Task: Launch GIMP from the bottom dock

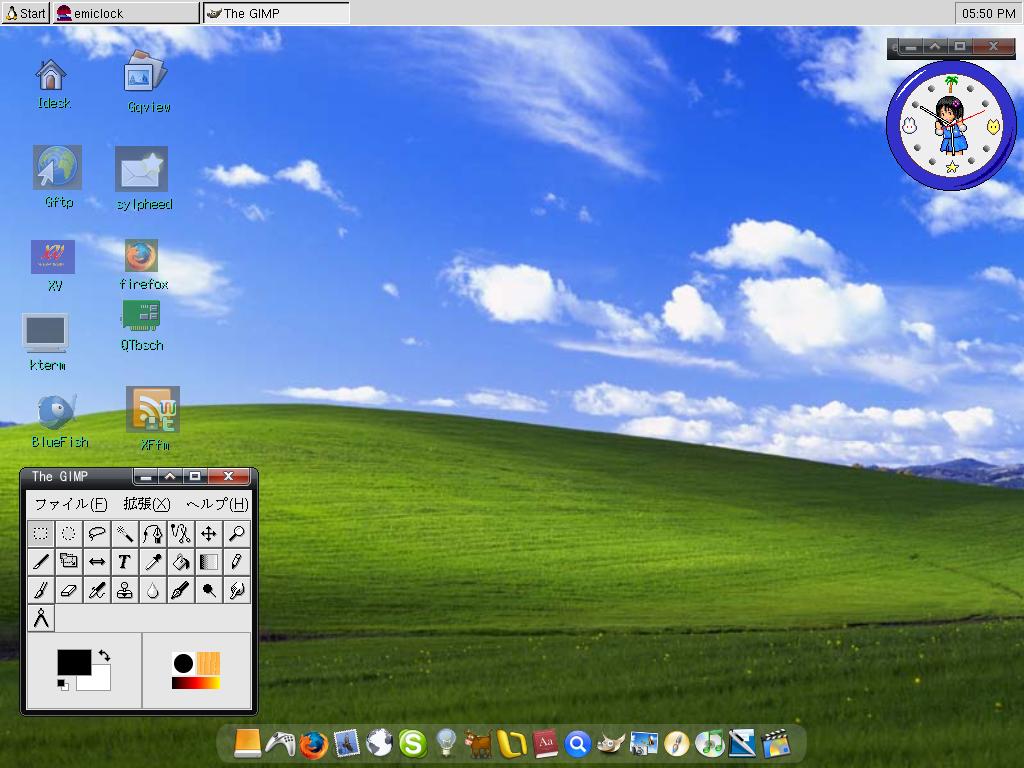Action: (x=612, y=742)
